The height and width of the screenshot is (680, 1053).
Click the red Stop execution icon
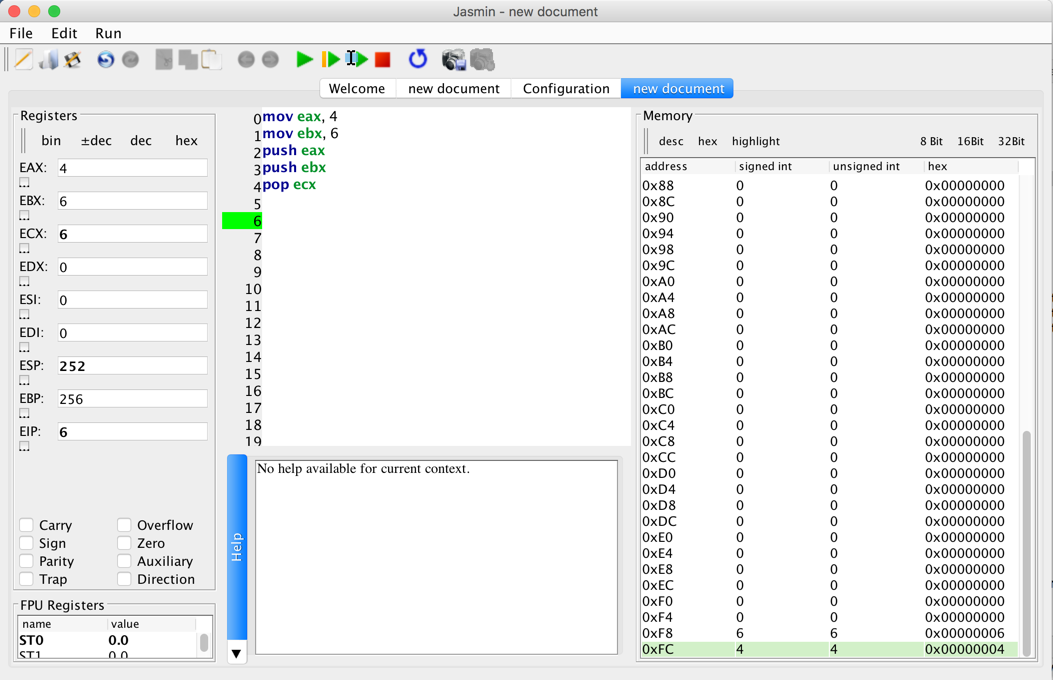point(382,60)
